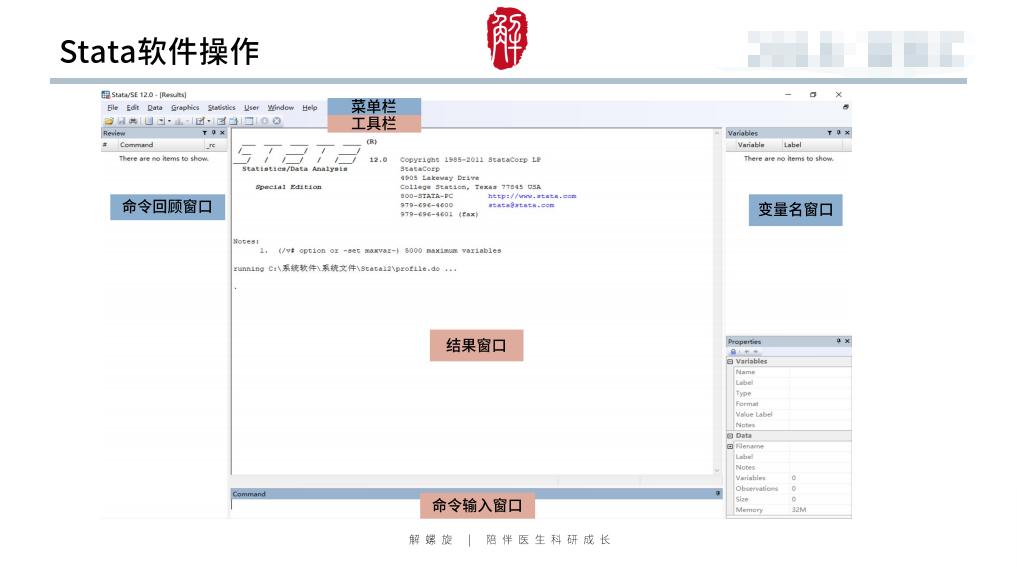This screenshot has height=567, width=1017.
Task: Open the Data Editor (Browse) icon
Action: coord(233,121)
